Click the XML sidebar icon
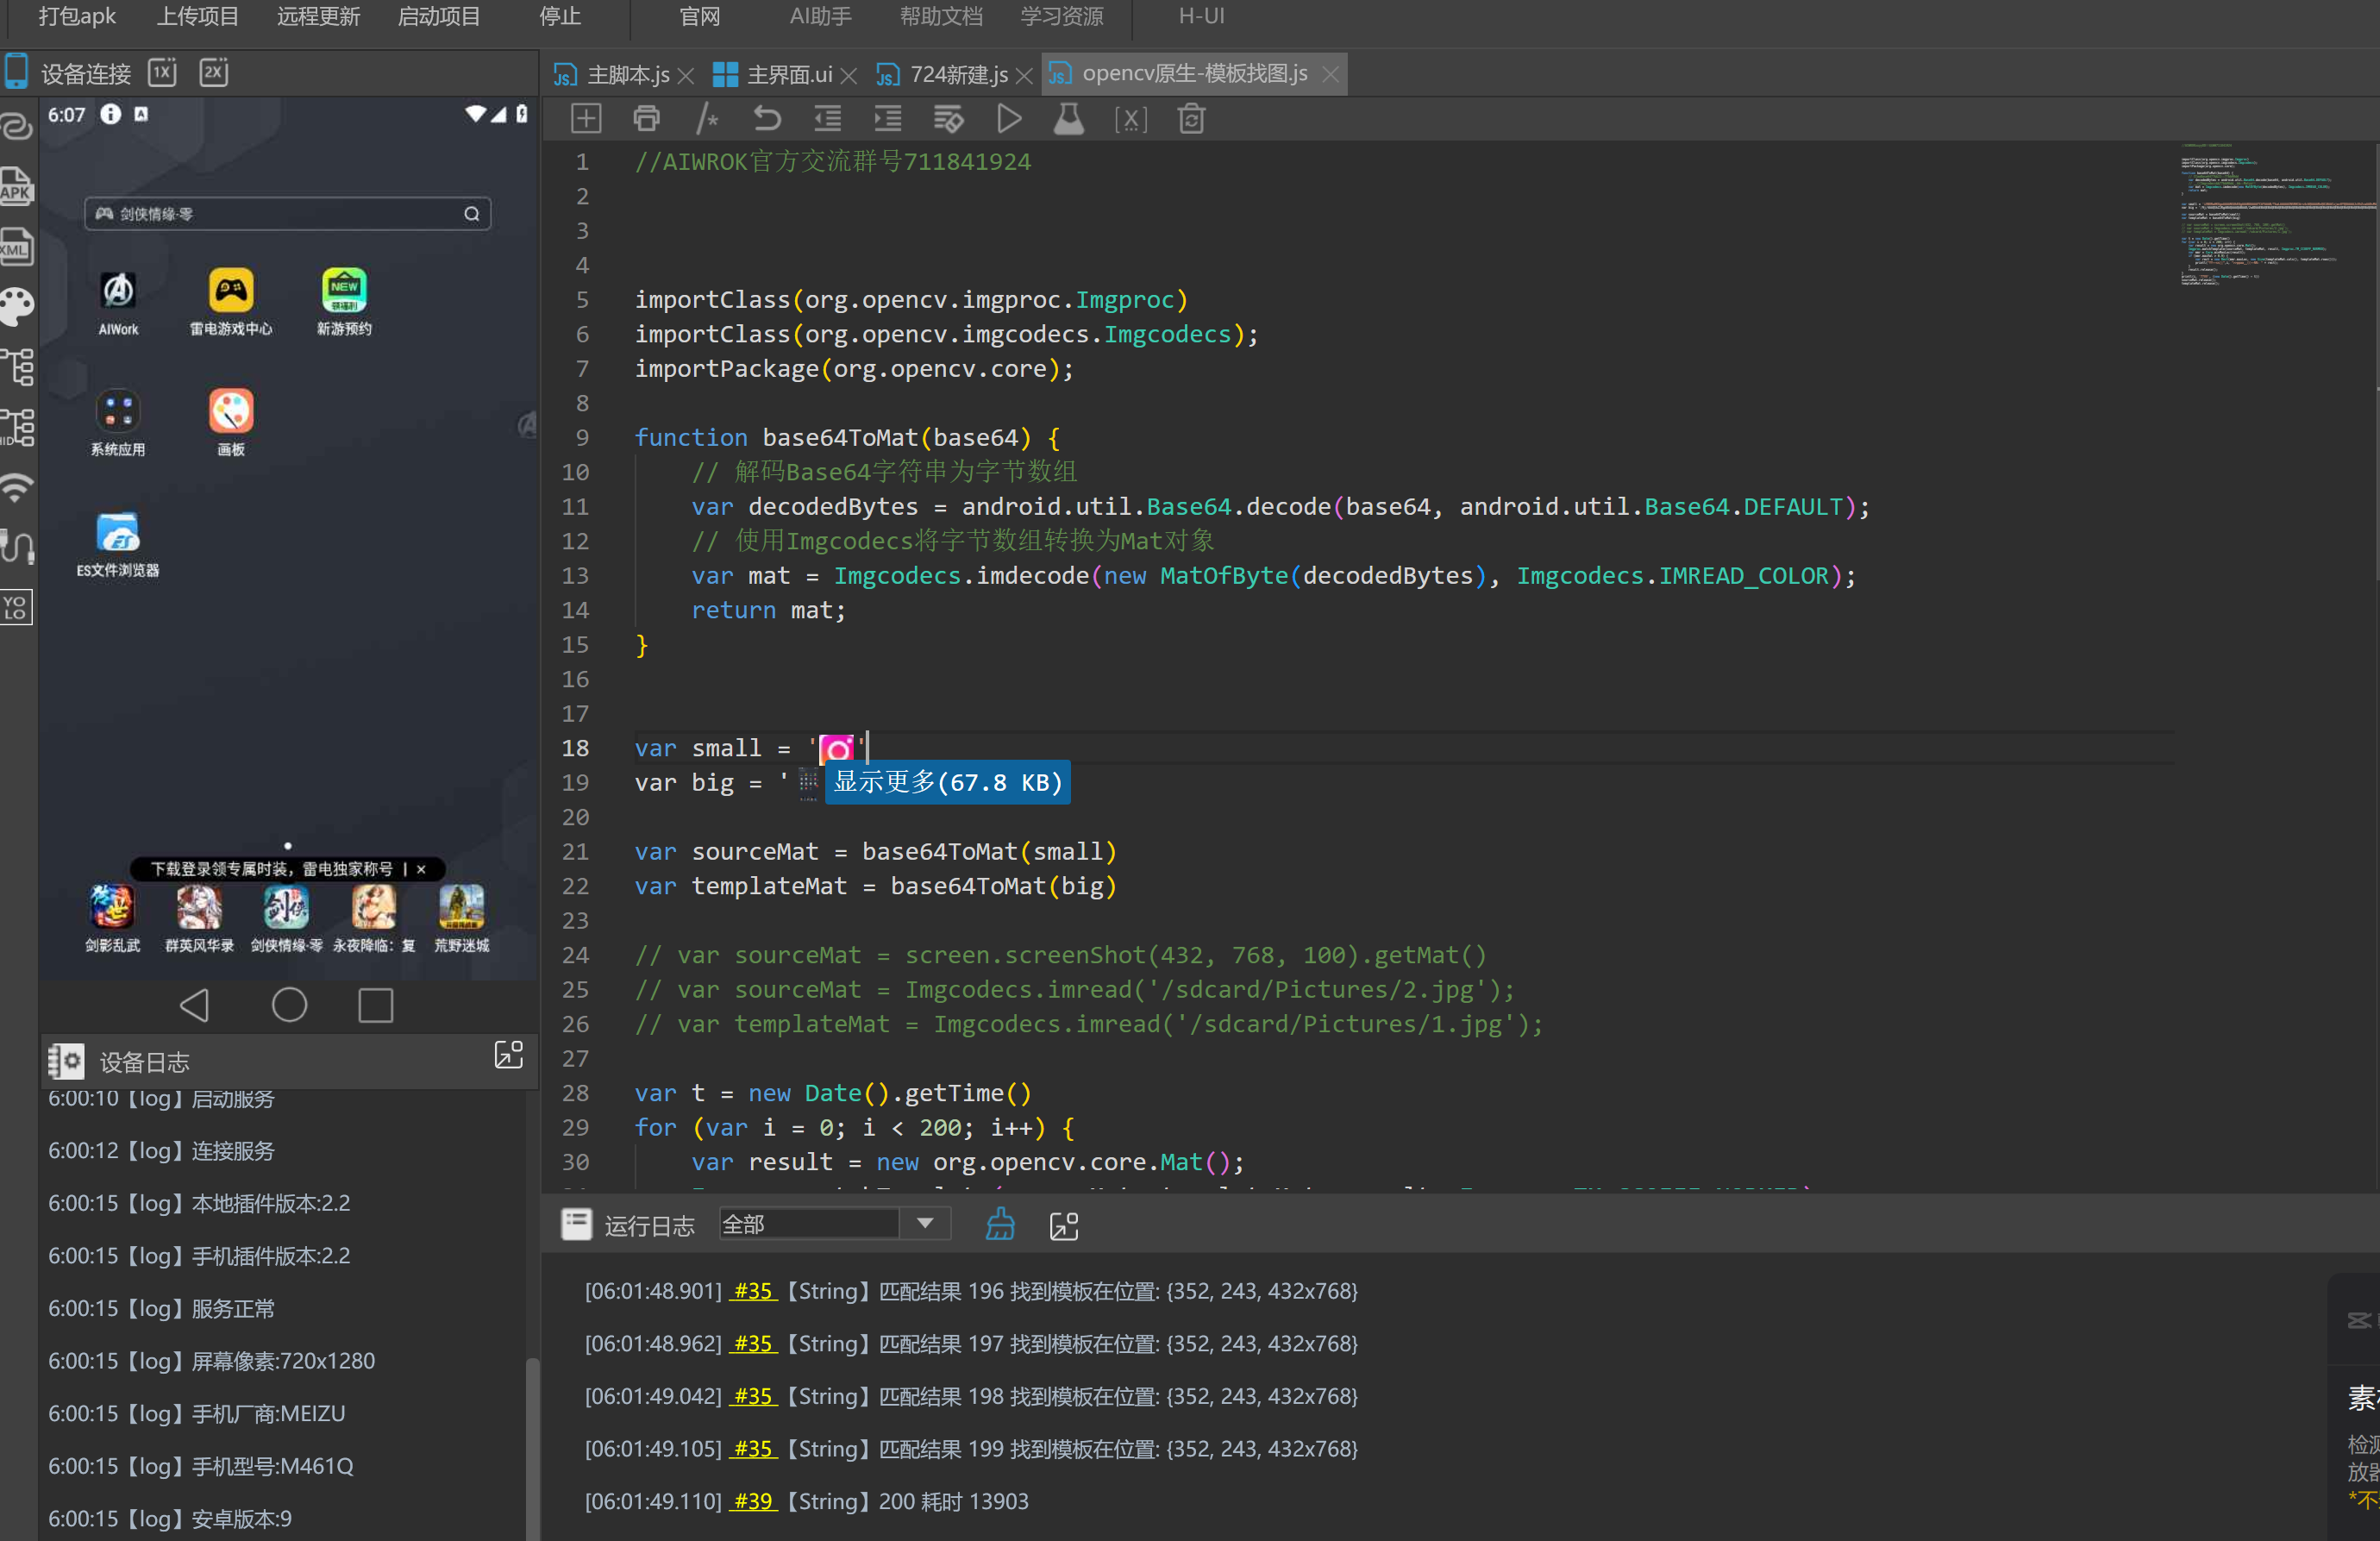The height and width of the screenshot is (1541, 2380). [17, 247]
